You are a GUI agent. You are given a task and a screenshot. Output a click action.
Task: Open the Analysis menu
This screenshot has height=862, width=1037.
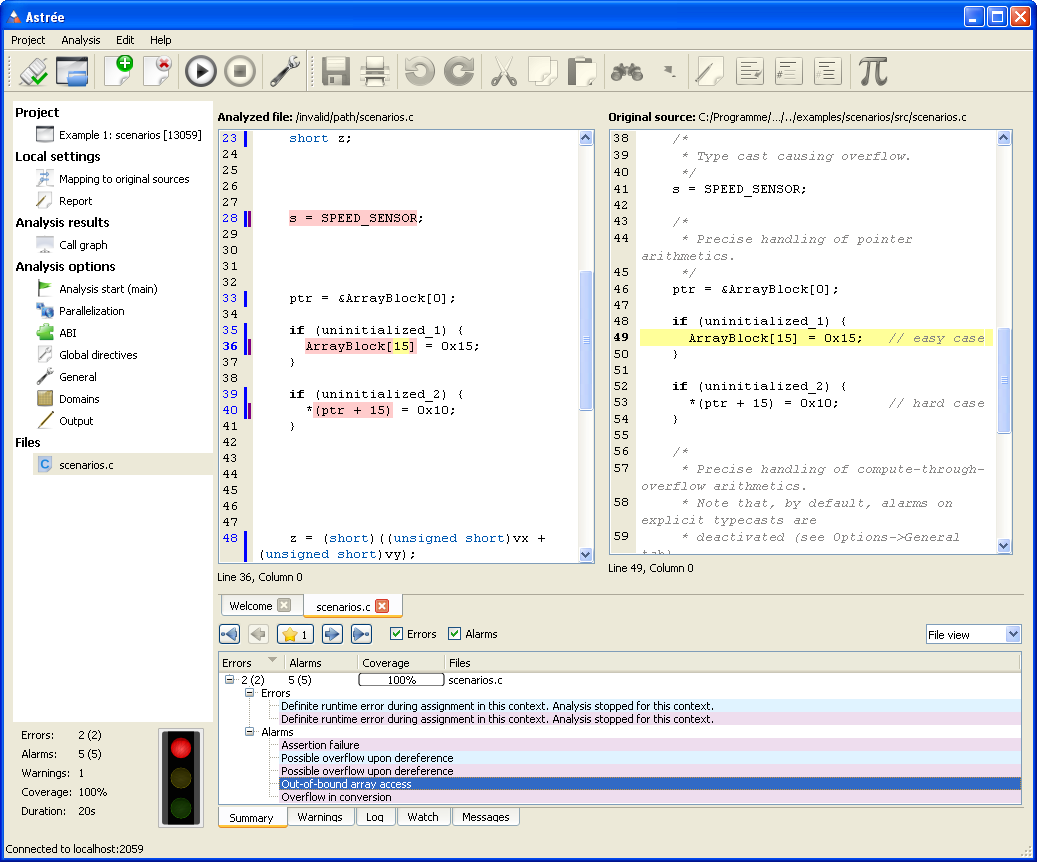81,40
